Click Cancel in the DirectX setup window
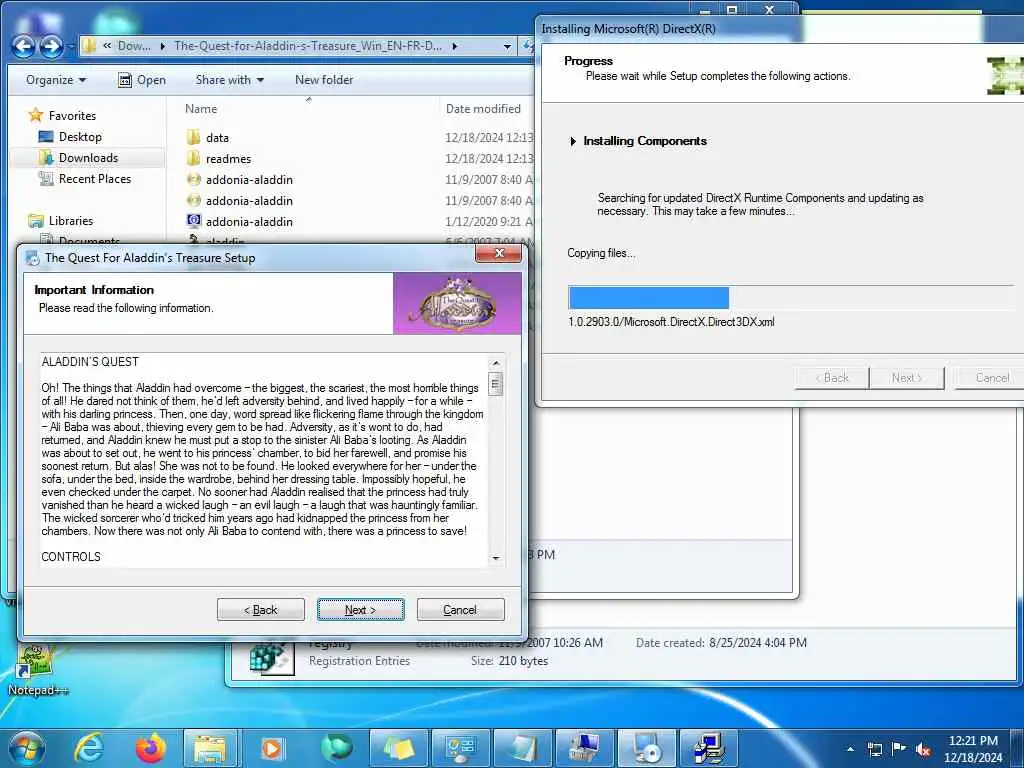The width and height of the screenshot is (1024, 768). coord(991,377)
